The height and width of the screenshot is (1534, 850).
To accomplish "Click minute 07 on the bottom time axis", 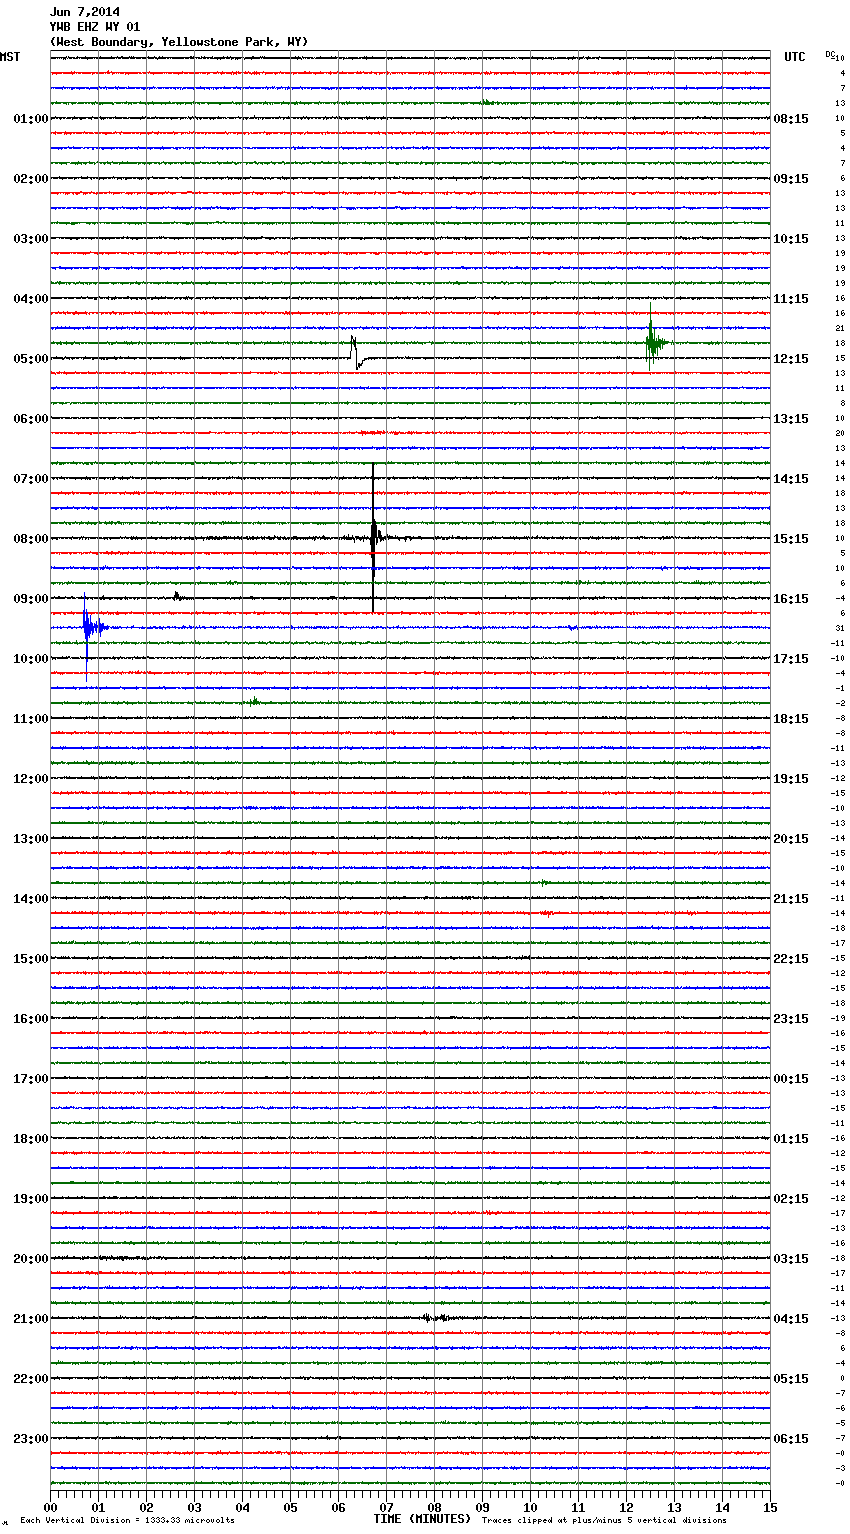I will (x=386, y=1507).
